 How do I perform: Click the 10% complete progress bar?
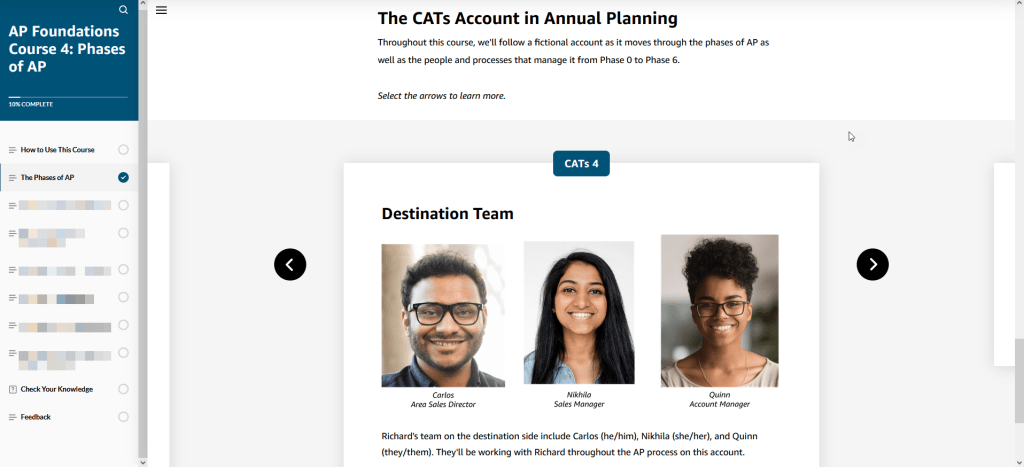[x=68, y=97]
